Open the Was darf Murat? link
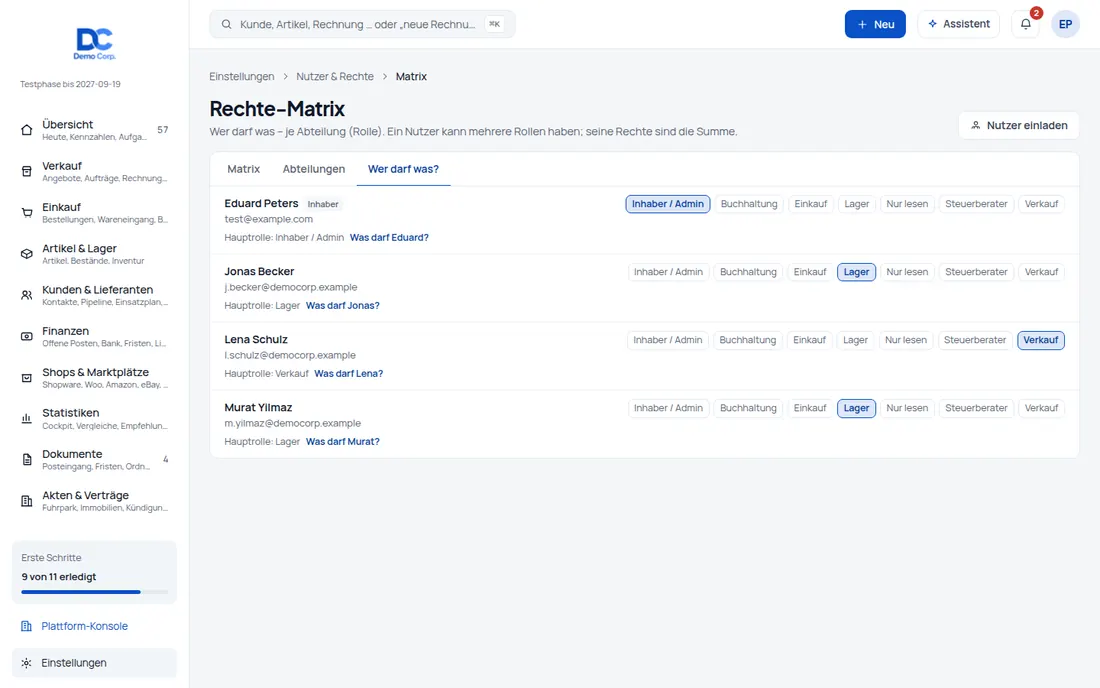The width and height of the screenshot is (1100, 688). 342,442
